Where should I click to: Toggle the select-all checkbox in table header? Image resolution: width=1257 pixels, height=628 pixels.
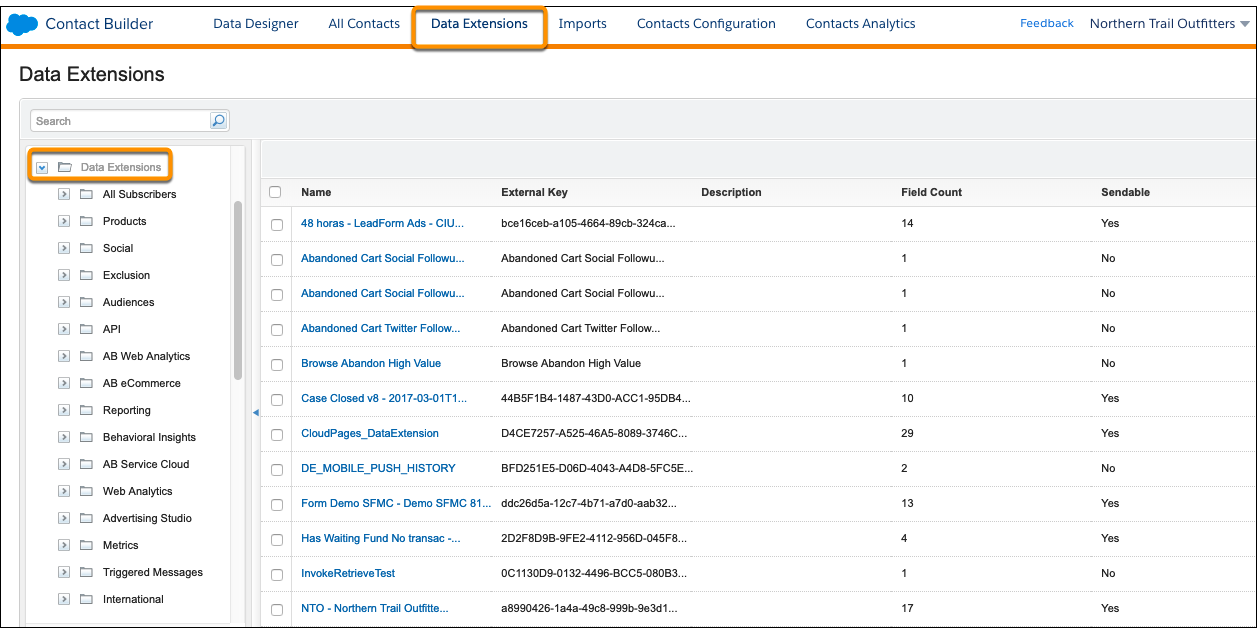[276, 192]
